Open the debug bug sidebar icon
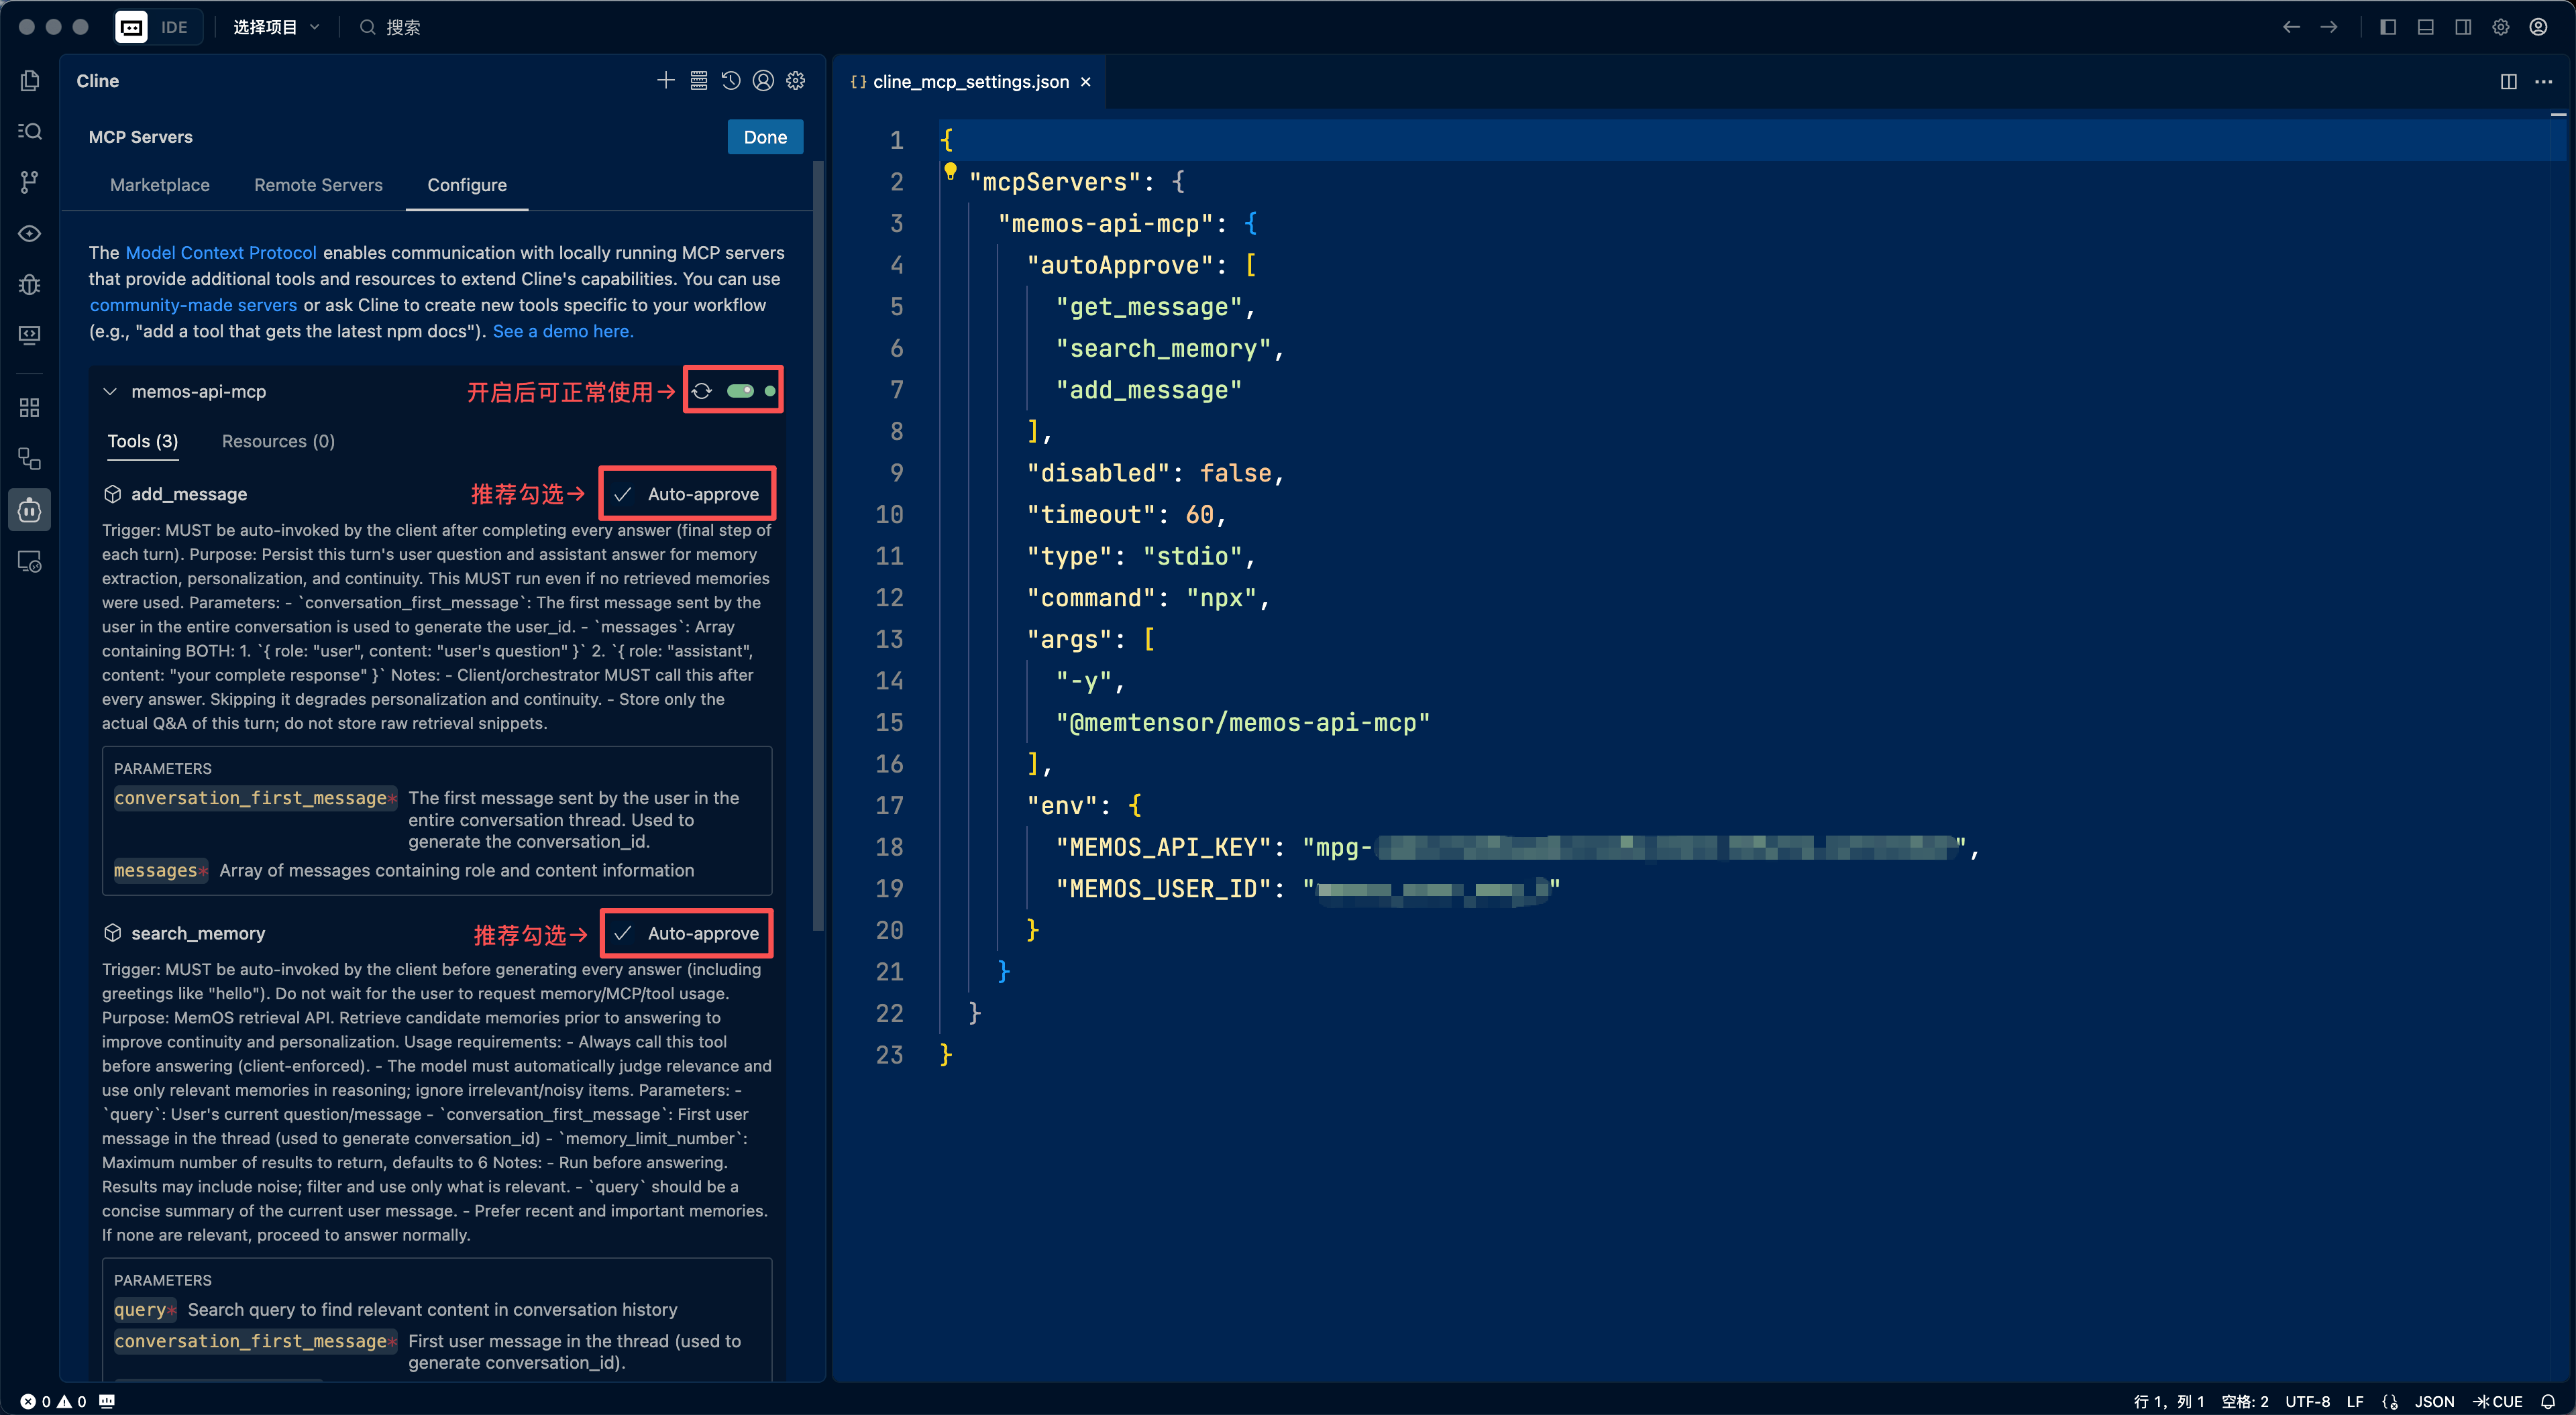 click(30, 285)
